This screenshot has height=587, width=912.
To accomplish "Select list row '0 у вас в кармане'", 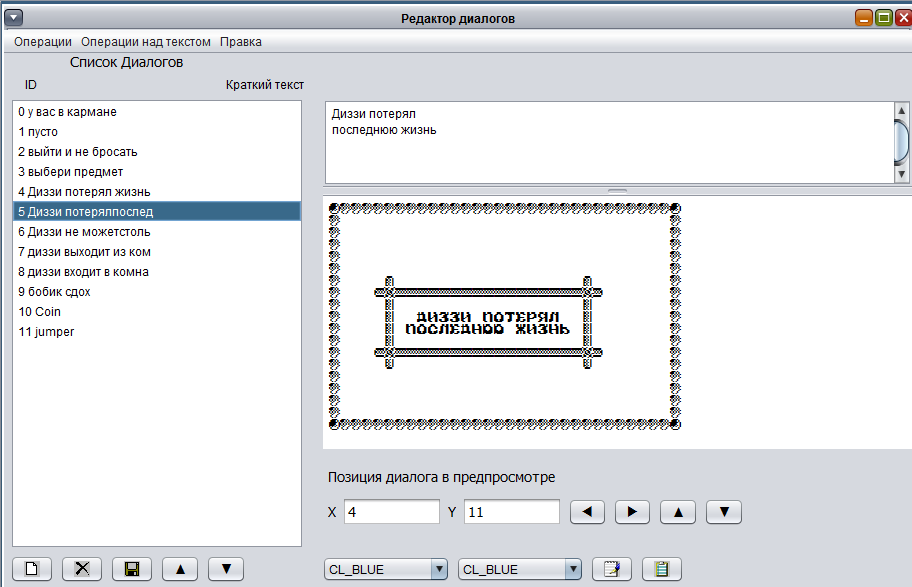I will click(156, 112).
